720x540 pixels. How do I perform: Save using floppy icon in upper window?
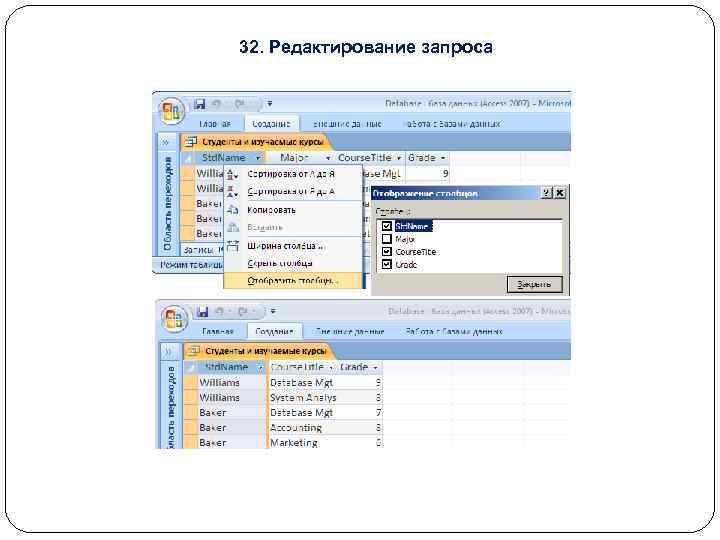[199, 104]
